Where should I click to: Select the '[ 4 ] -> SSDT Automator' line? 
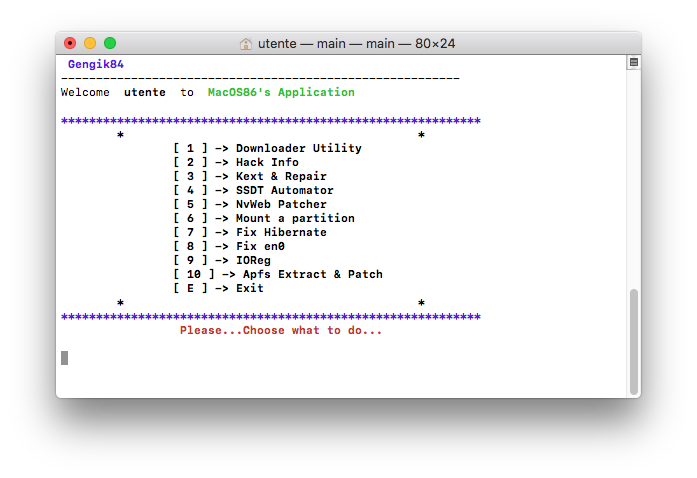253,190
